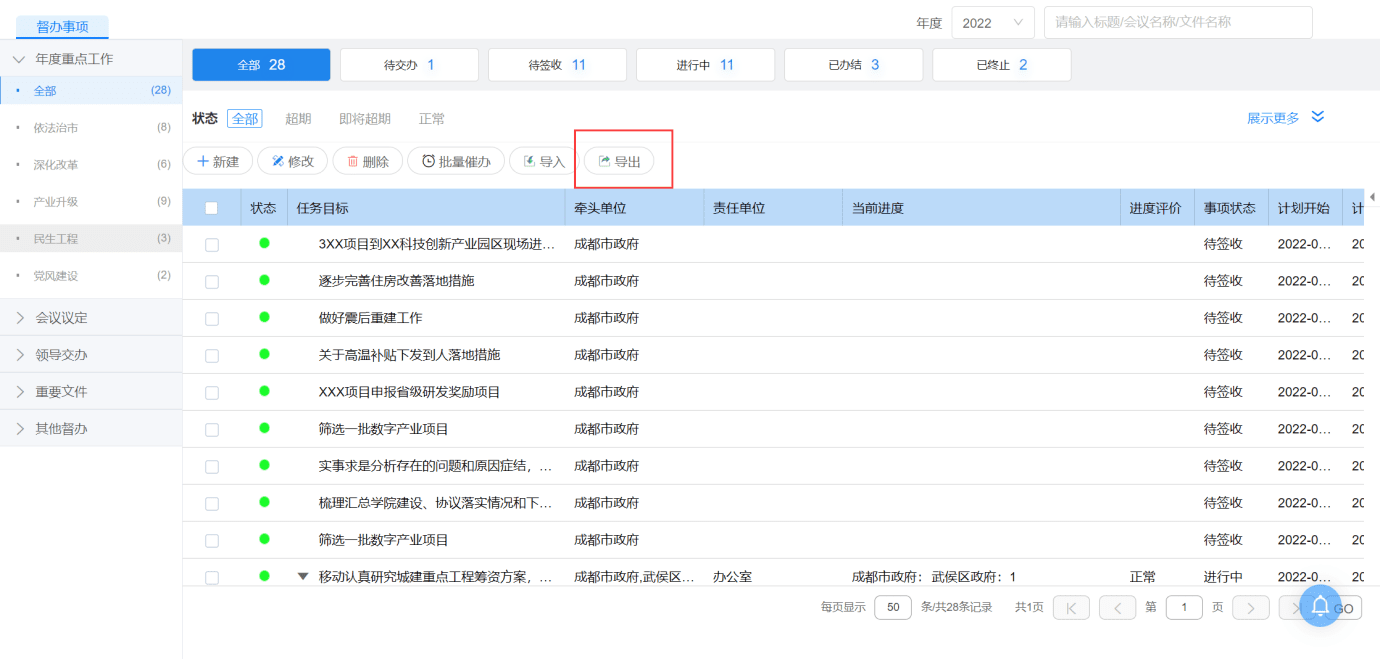This screenshot has height=659, width=1380.
Task: Select 全部 (28) in the sidebar
Action: point(91,90)
